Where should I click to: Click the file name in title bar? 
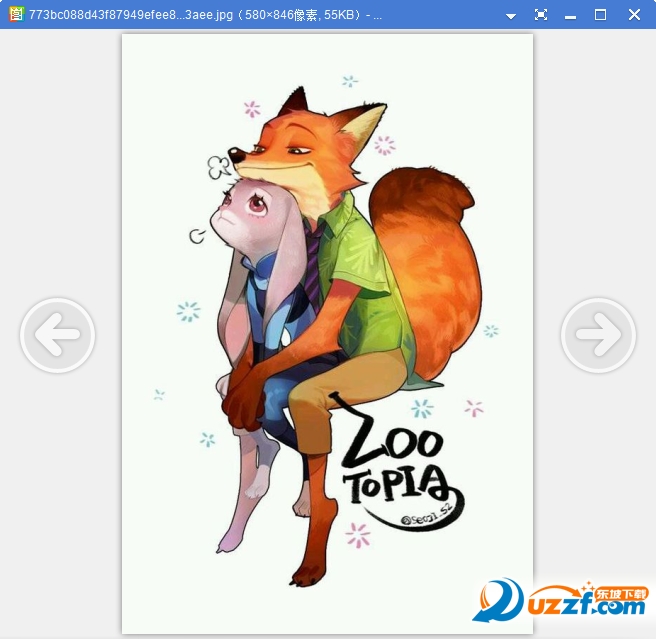coord(131,15)
